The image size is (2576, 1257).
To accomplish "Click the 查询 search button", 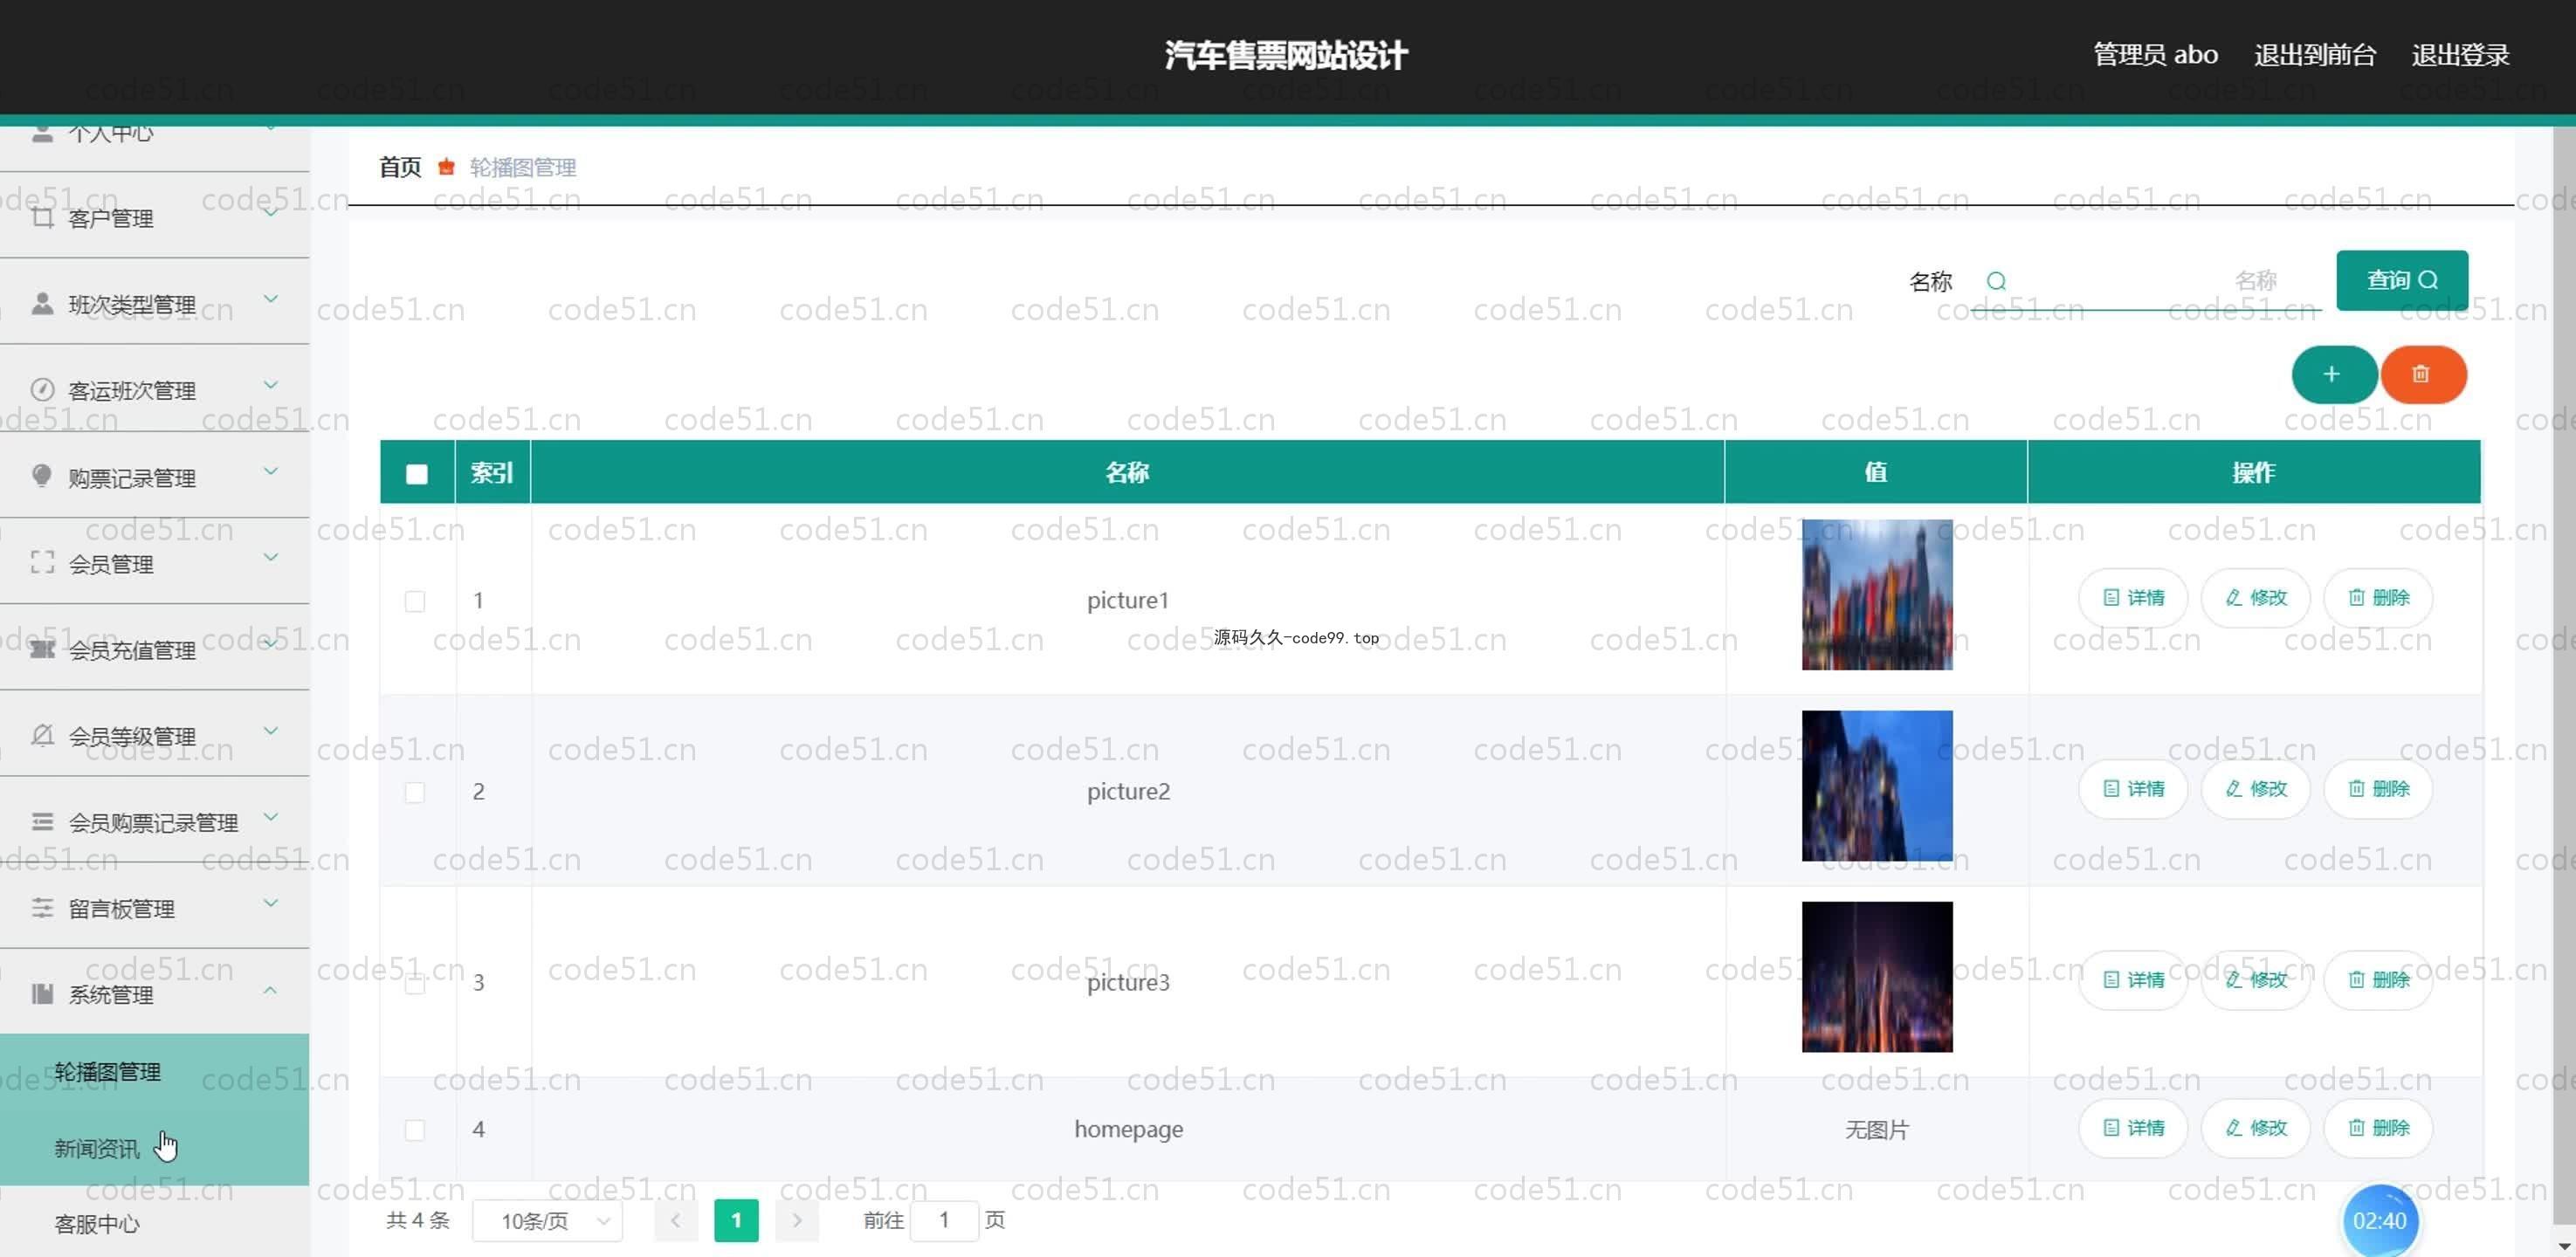I will click(2402, 280).
